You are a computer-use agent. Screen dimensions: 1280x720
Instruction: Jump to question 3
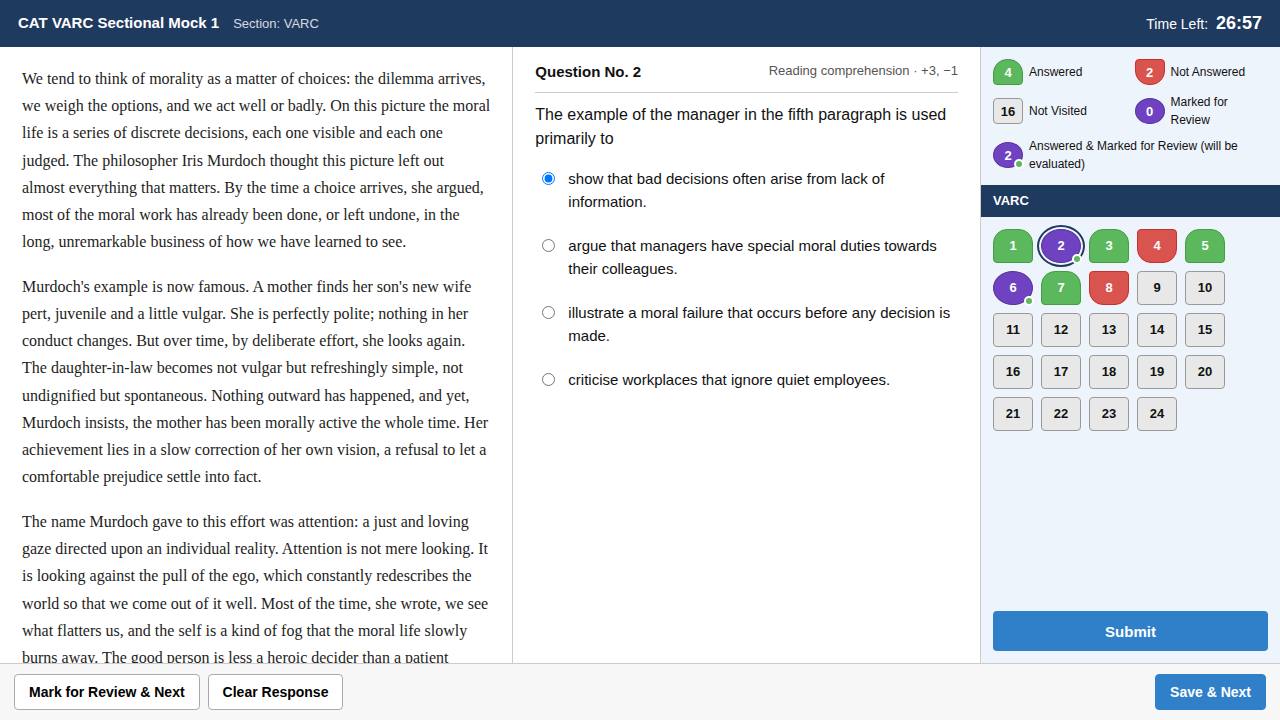(1109, 246)
